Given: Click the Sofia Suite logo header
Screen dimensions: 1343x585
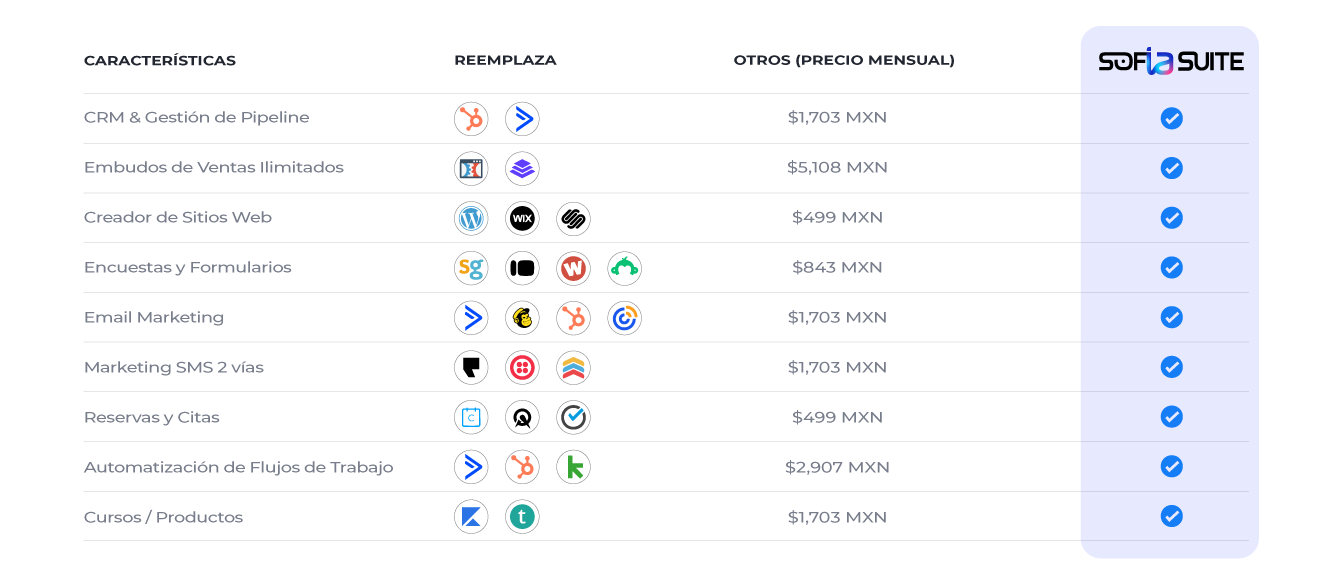Looking at the screenshot, I should (x=1171, y=61).
